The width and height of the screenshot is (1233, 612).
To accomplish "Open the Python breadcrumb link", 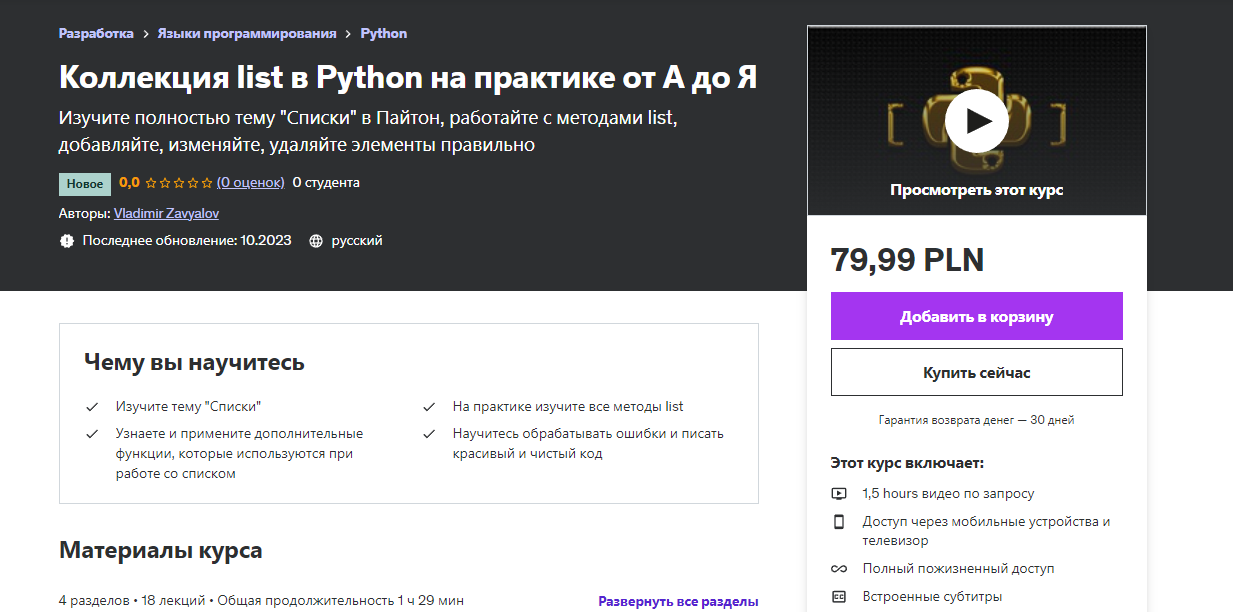I will tap(384, 33).
